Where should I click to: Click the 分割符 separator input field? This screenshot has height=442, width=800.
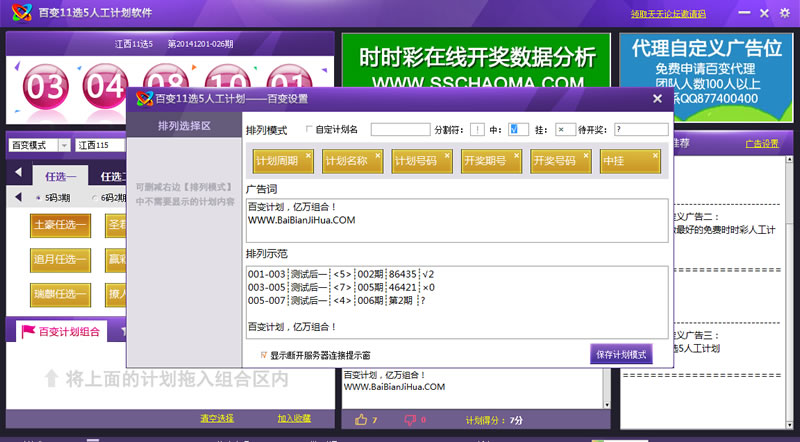coord(477,130)
